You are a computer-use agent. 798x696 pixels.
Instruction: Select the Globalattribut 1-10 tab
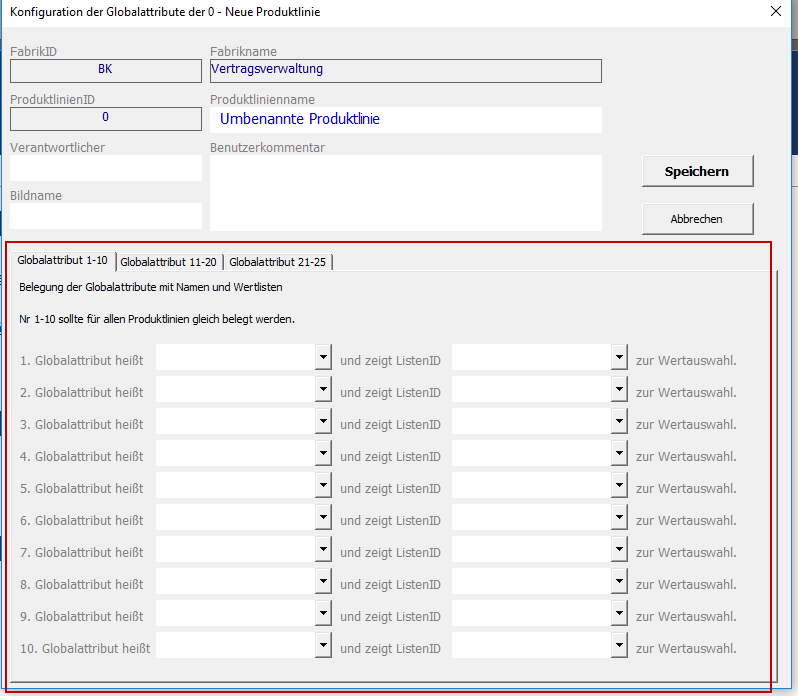[62, 260]
